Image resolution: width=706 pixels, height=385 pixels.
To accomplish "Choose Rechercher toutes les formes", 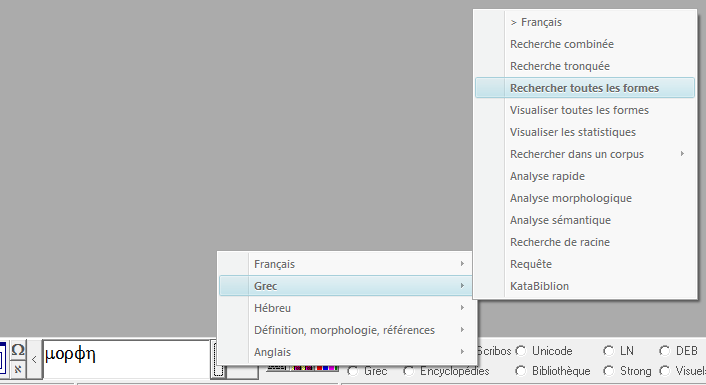I will [585, 88].
